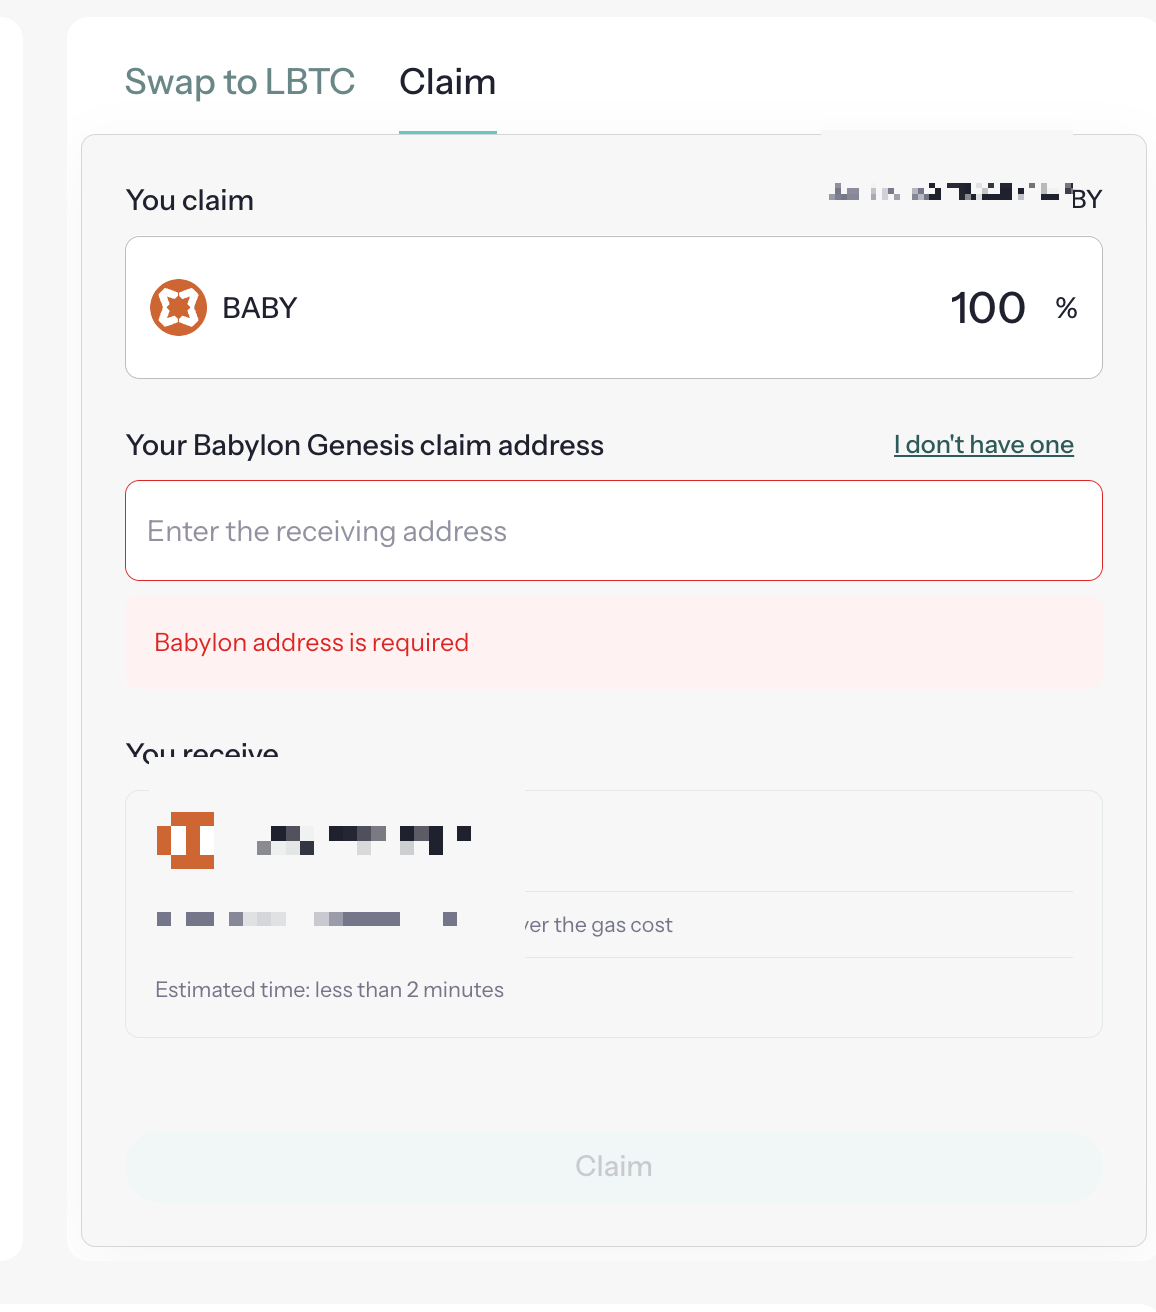This screenshot has height=1312, width=1156.
Task: Click the blurred balance text above BABY box
Action: 965,192
